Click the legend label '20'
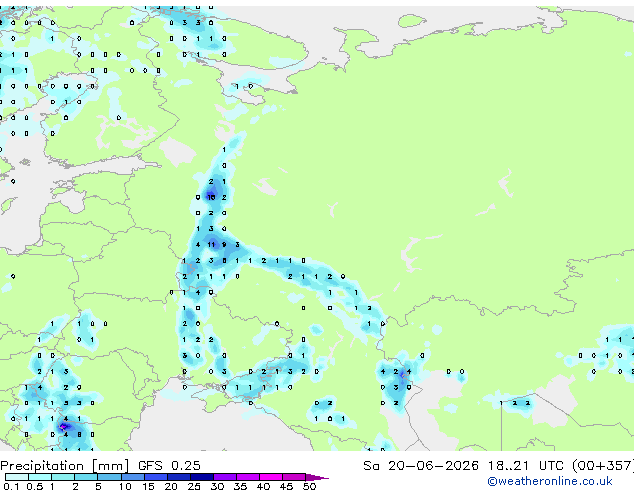 point(171,486)
